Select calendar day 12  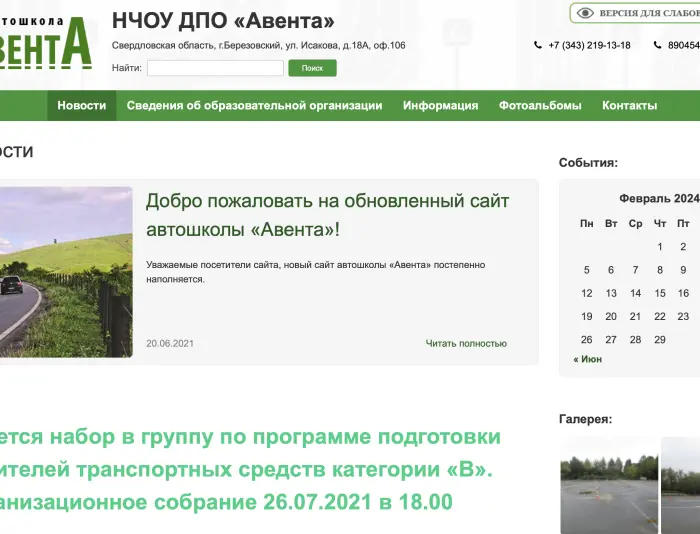click(587, 293)
